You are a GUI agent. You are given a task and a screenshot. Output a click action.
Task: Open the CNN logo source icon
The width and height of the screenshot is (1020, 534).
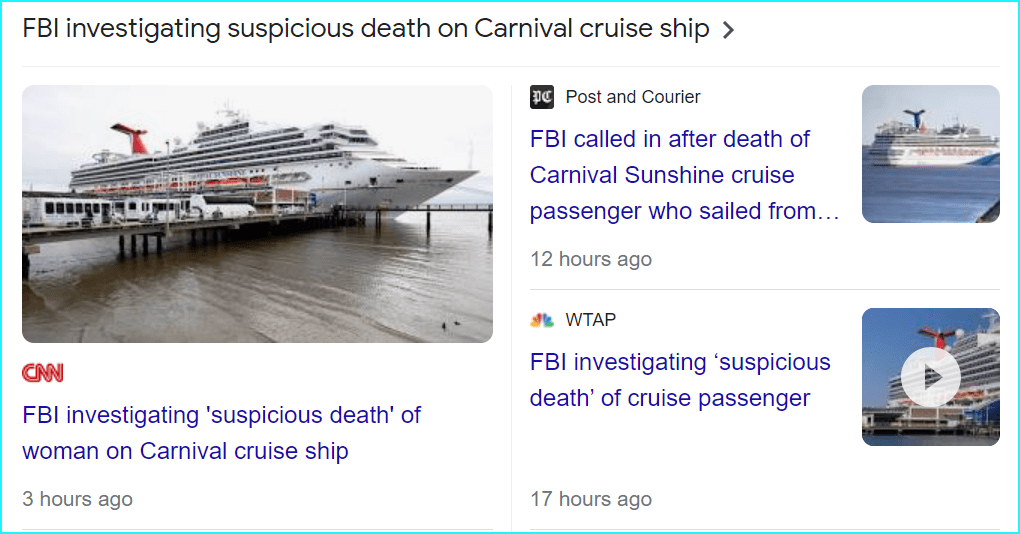[42, 373]
